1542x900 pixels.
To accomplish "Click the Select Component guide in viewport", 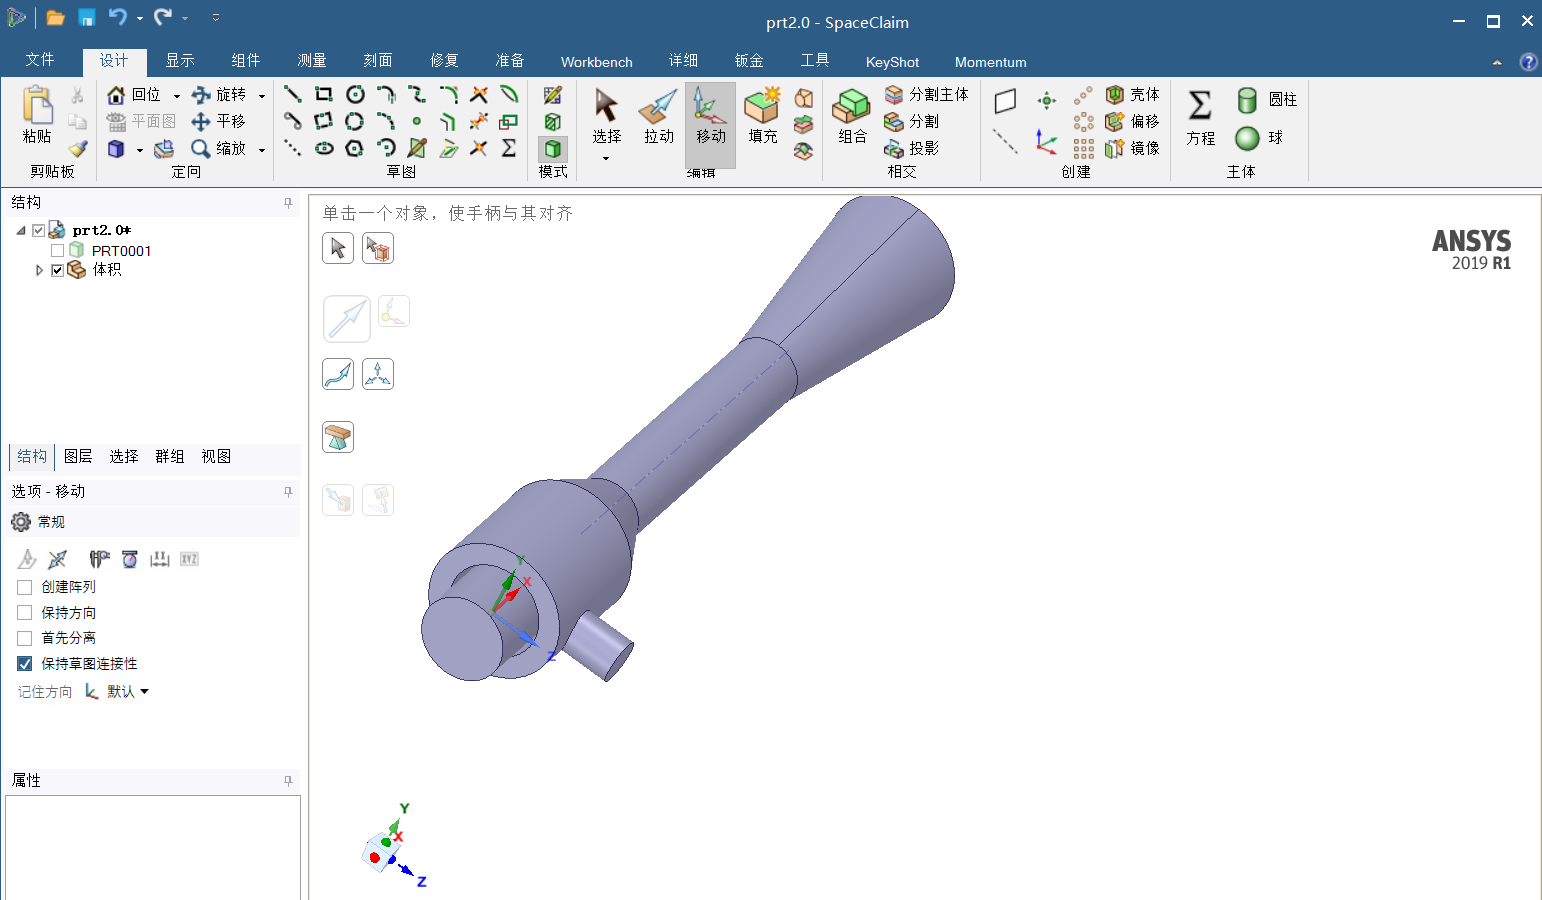I will click(378, 248).
